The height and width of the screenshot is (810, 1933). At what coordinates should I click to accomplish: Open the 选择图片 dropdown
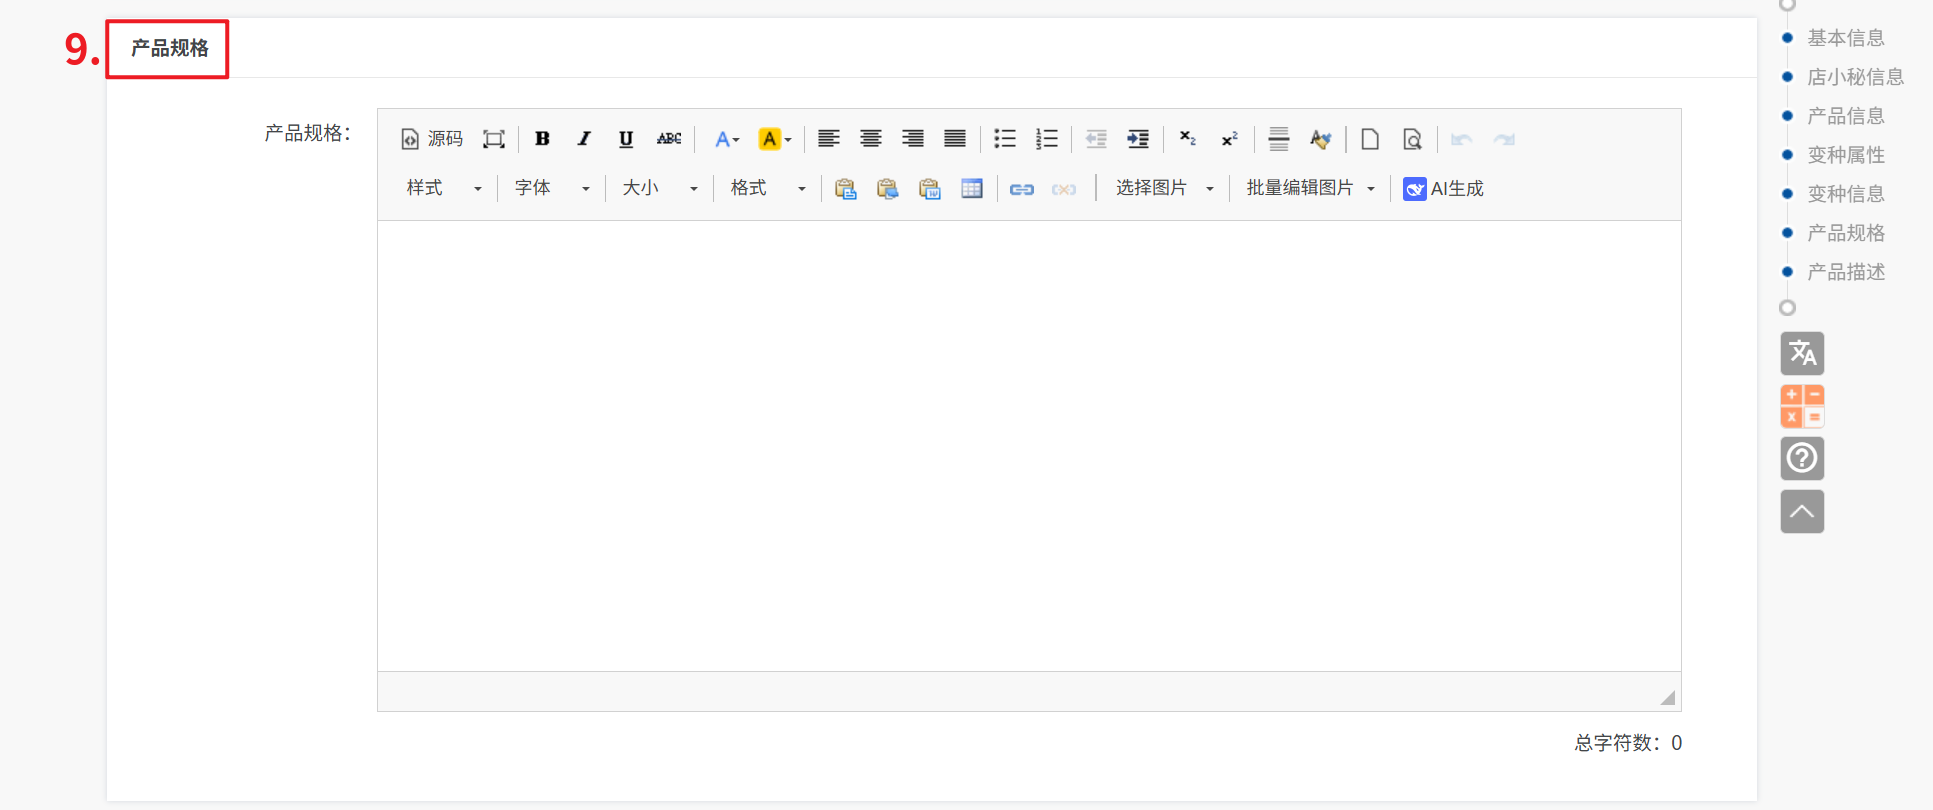(1164, 189)
